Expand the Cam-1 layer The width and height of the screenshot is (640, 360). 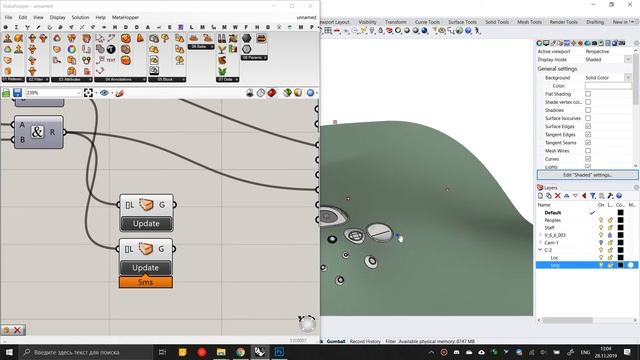(x=540, y=242)
